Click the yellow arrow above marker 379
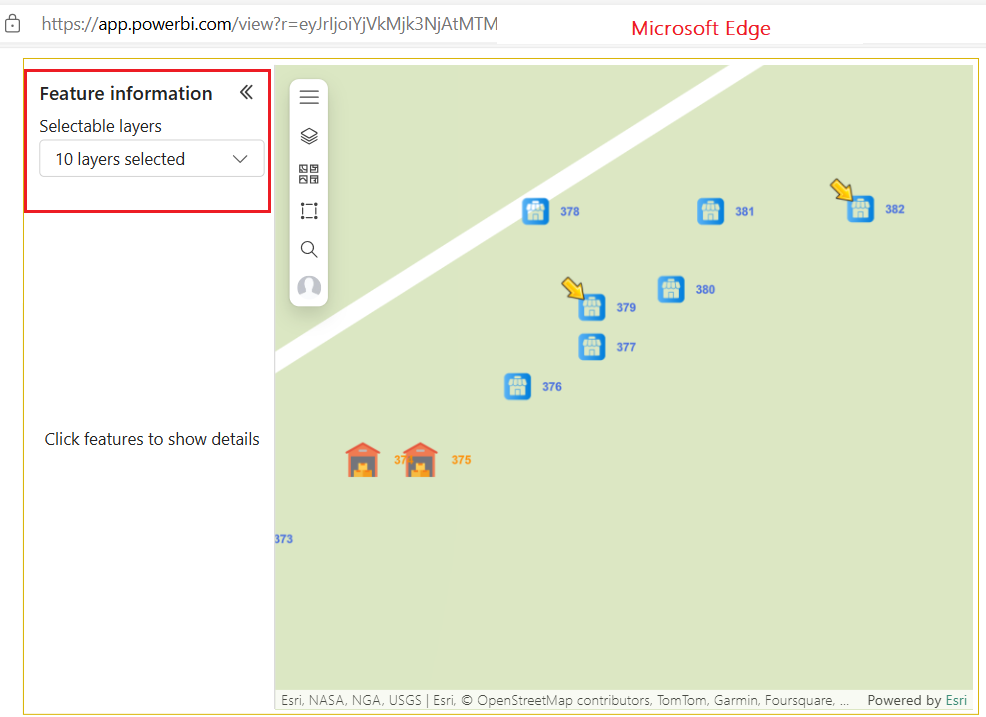986x717 pixels. [x=573, y=289]
